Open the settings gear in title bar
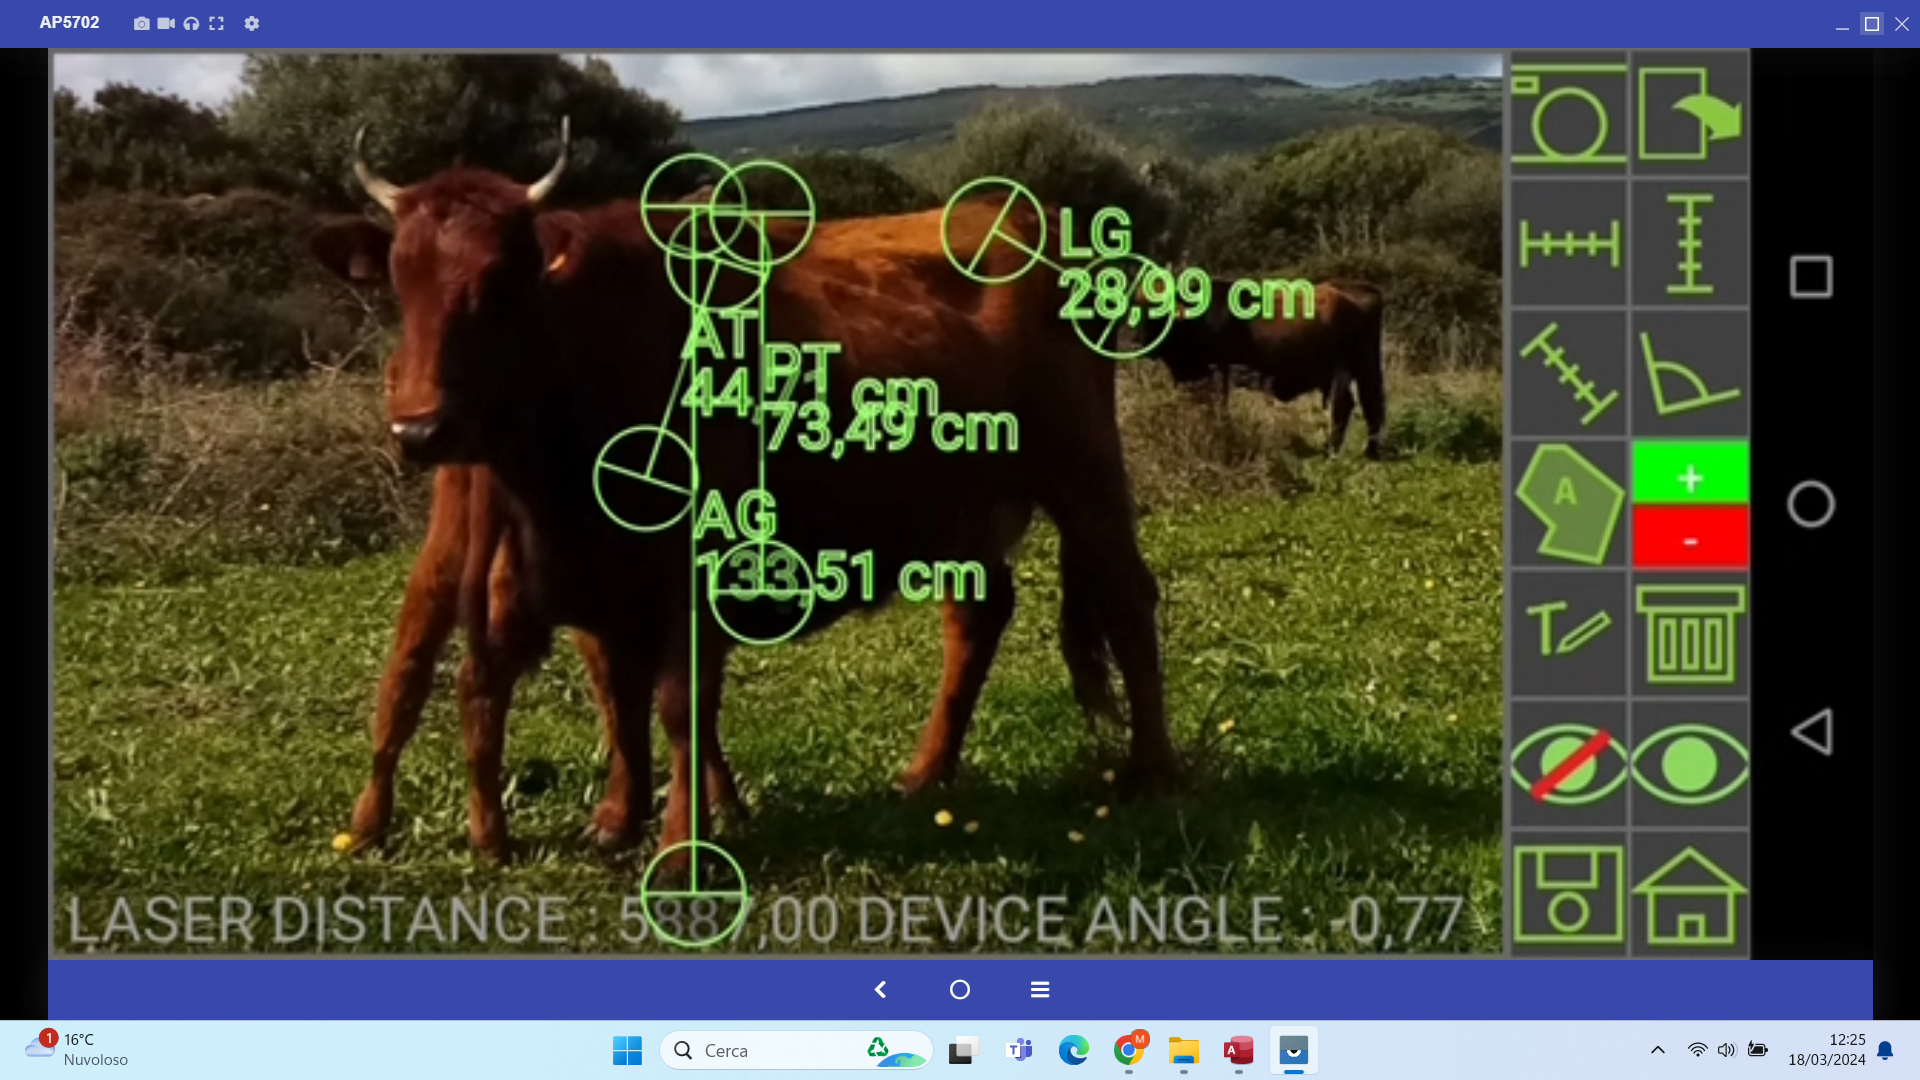 point(252,23)
